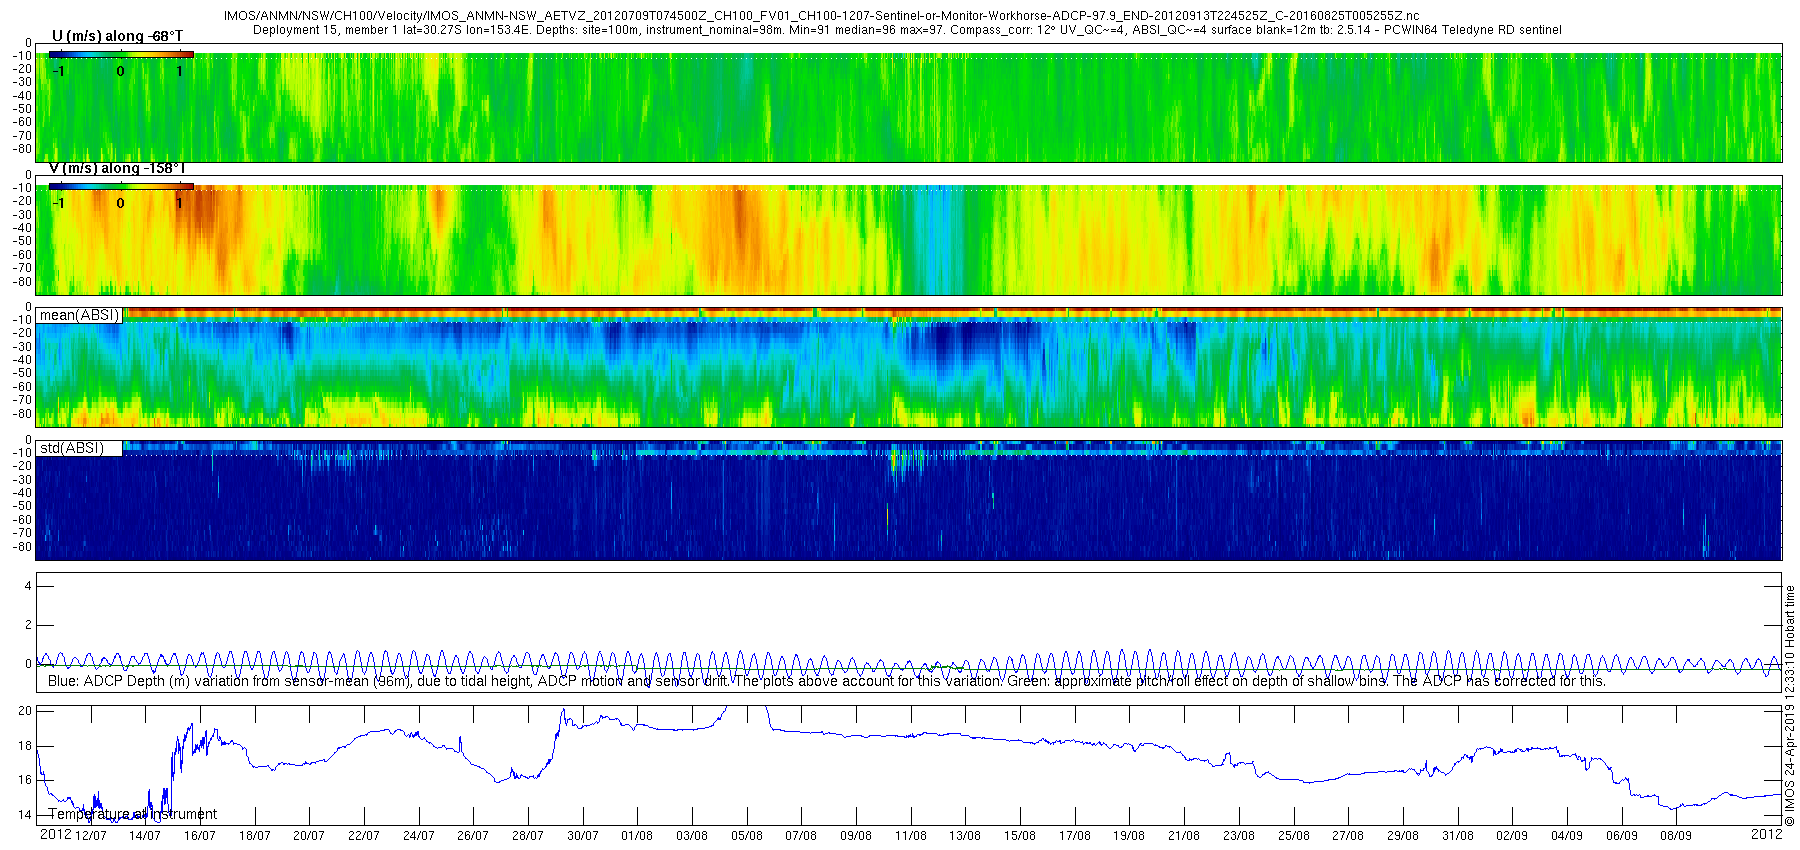1800x850 pixels.
Task: Click the '18' tick on temperature axis
Action: (26, 746)
